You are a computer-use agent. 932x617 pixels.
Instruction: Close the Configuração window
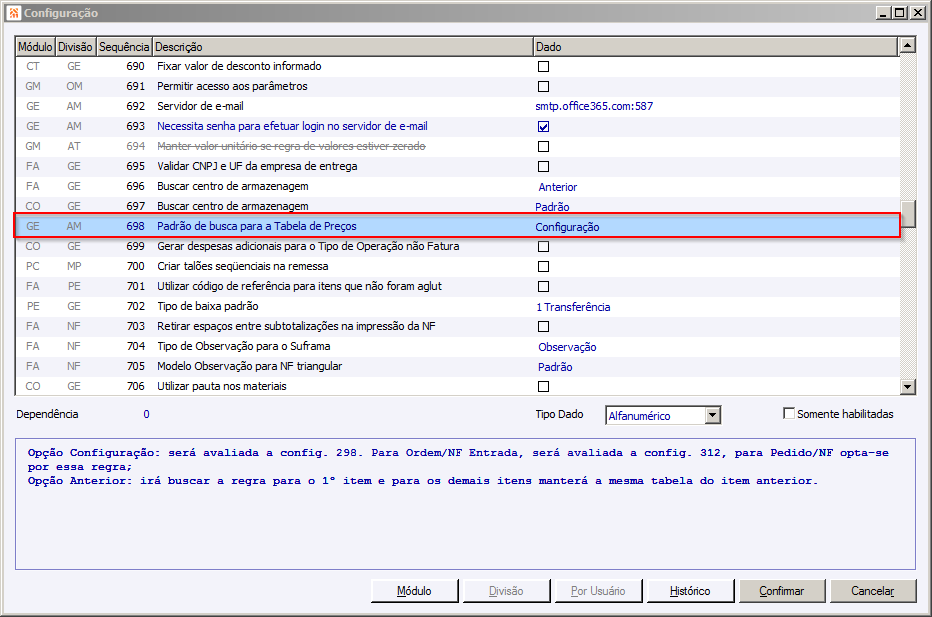tap(917, 12)
